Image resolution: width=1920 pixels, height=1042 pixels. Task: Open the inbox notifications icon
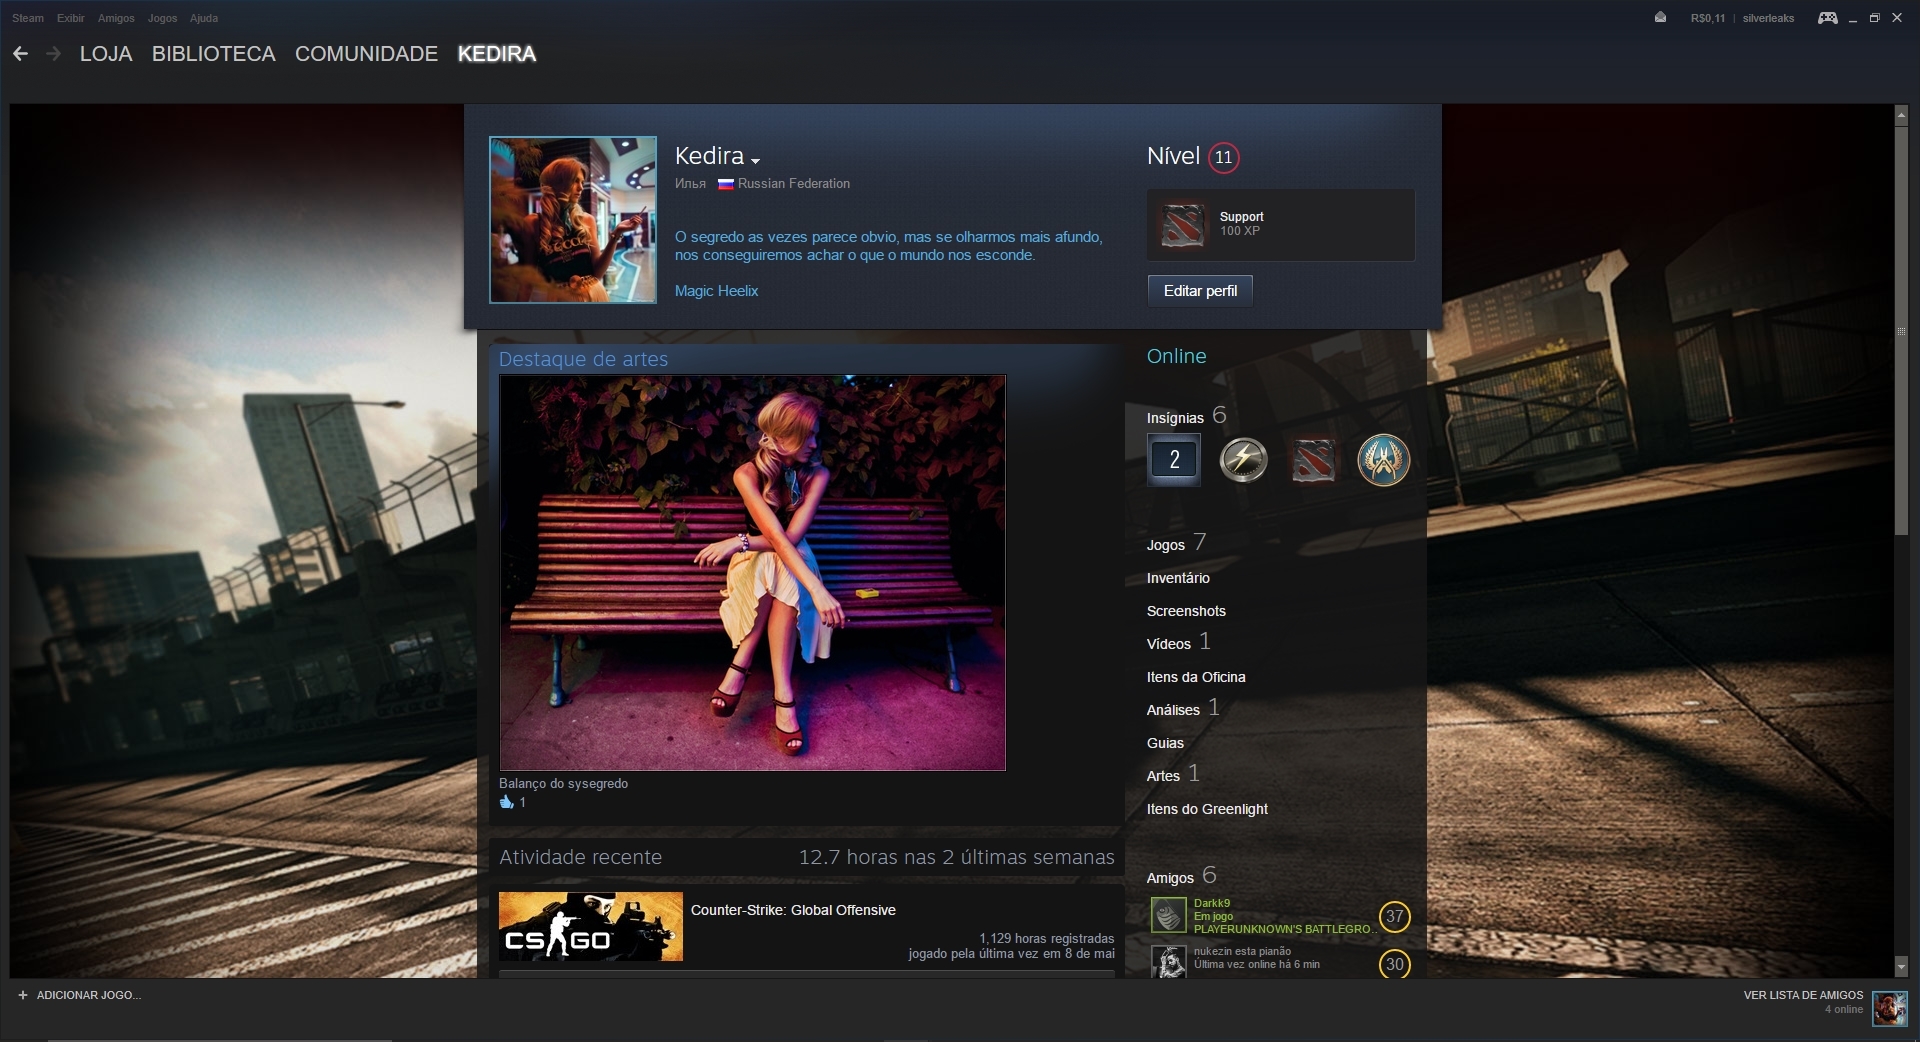tap(1660, 17)
